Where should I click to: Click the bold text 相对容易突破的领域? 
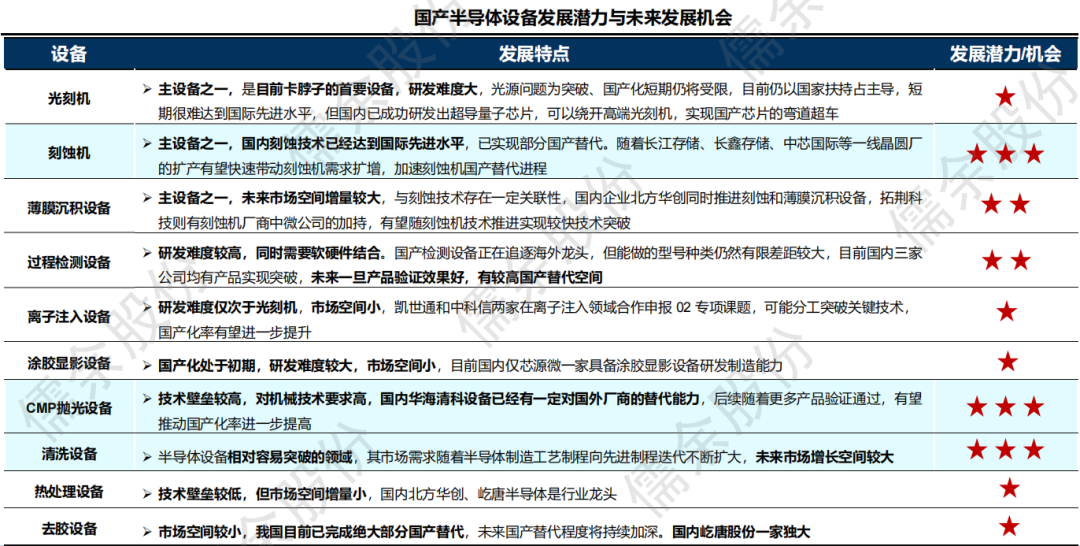click(x=290, y=456)
